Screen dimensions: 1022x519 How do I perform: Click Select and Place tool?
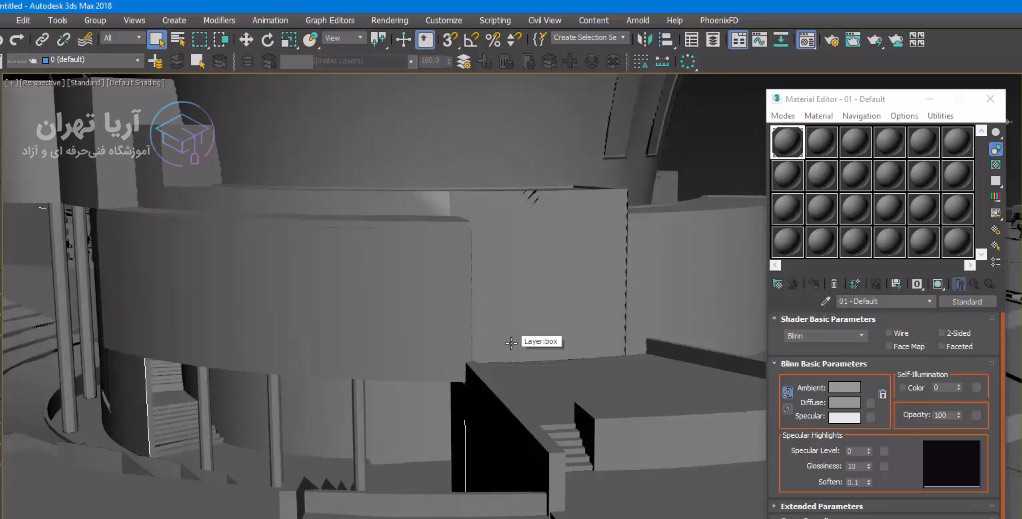point(310,40)
